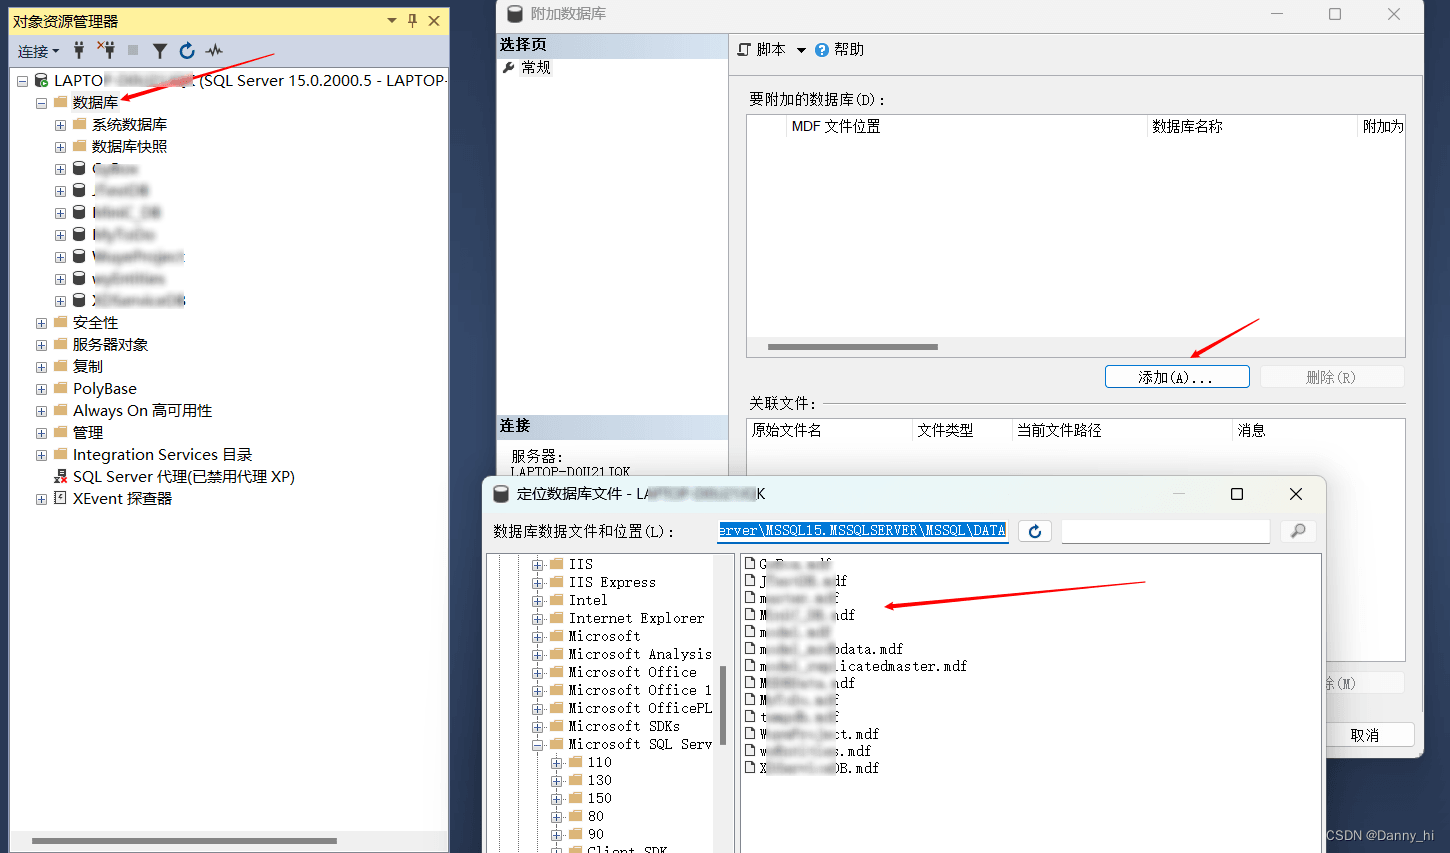
Task: Select the 管理 folder icon
Action: pyautogui.click(x=61, y=432)
